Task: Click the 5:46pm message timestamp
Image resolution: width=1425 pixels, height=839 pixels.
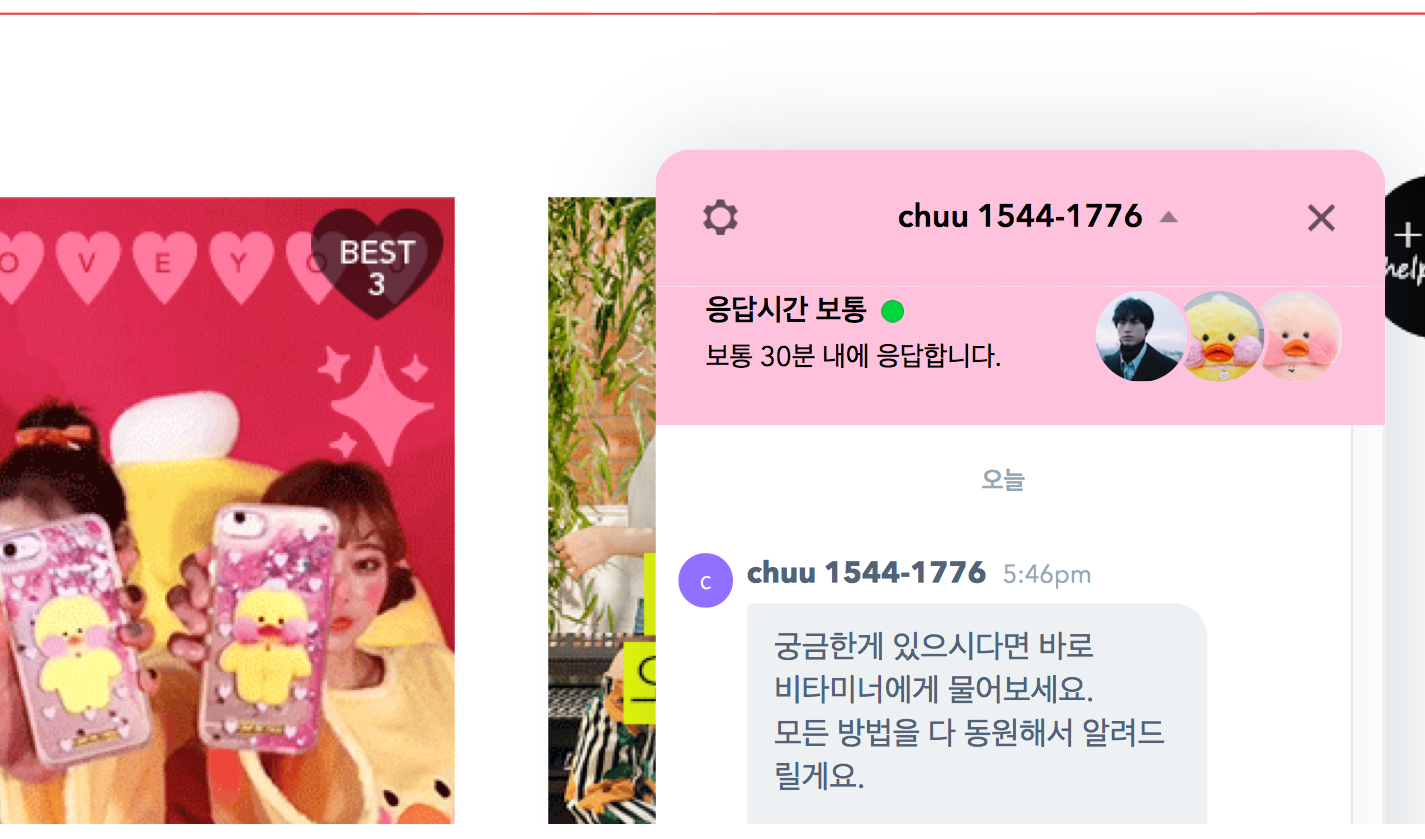Action: click(1047, 575)
